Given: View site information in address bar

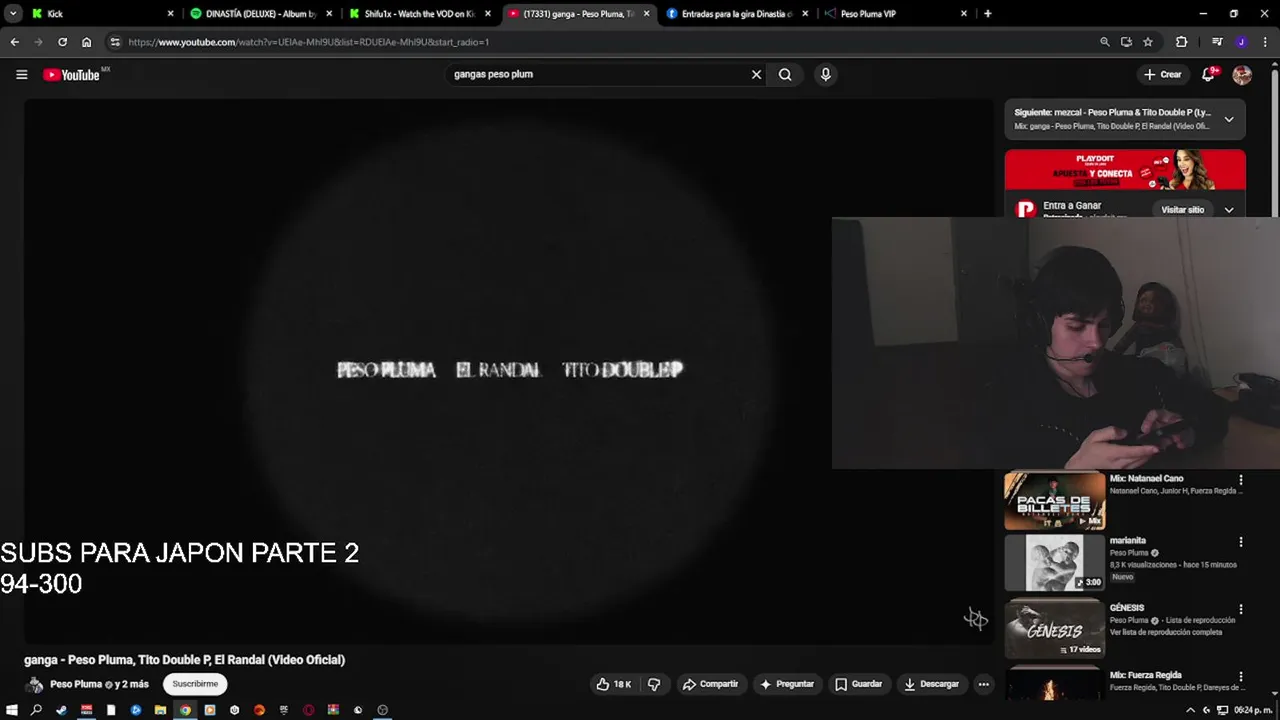Looking at the screenshot, I should click(115, 42).
